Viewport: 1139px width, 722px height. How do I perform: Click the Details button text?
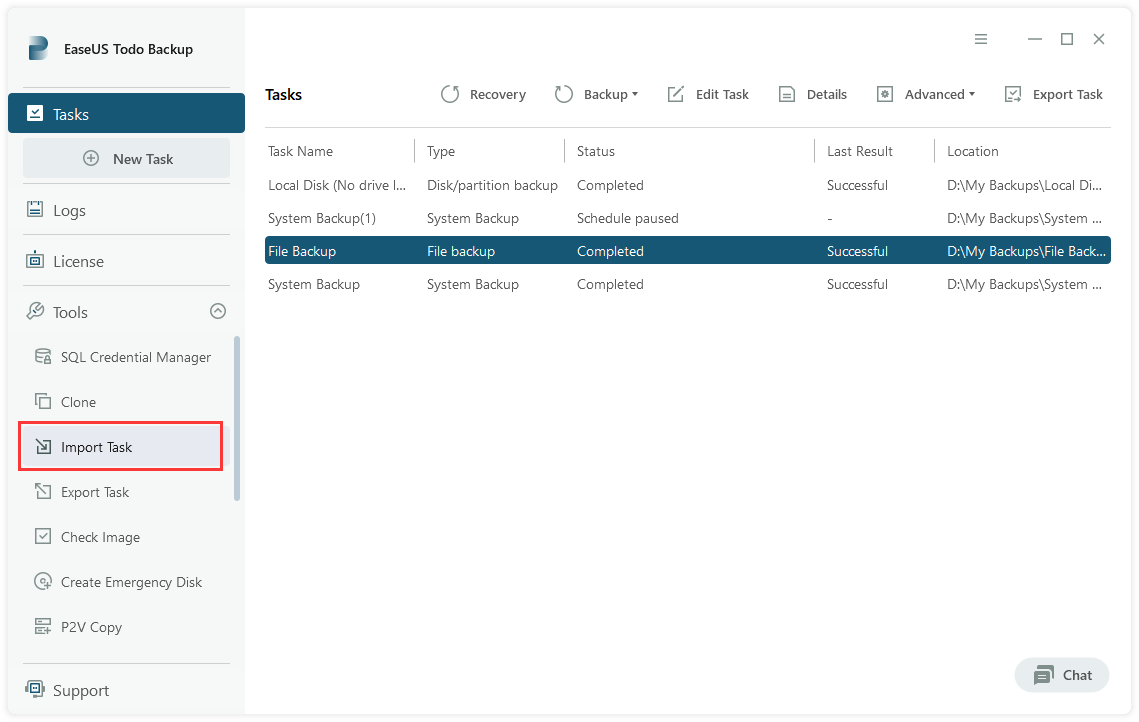[x=827, y=94]
